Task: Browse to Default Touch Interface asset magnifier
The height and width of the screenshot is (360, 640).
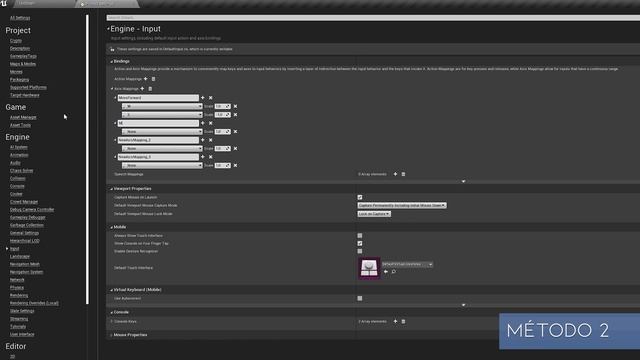Action: [x=394, y=271]
